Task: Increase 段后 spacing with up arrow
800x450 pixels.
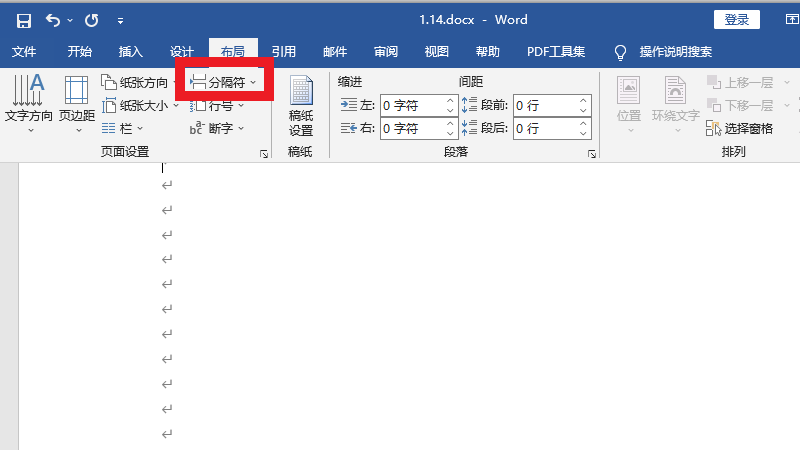Action: click(x=583, y=124)
